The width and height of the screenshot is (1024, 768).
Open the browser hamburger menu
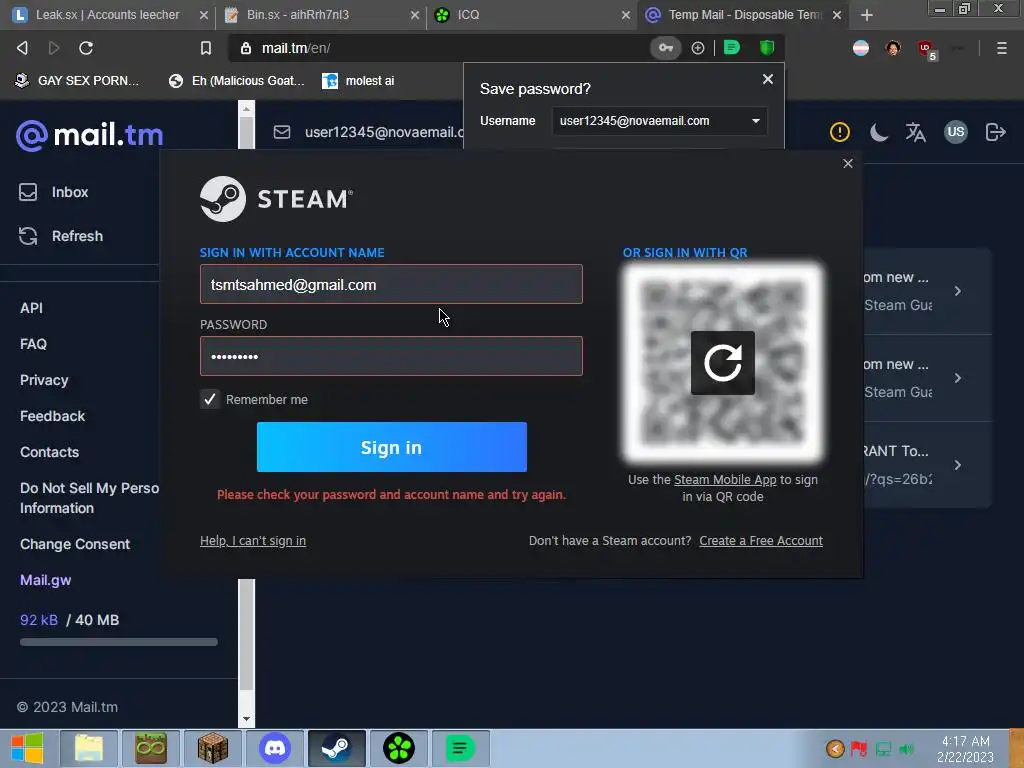pos(1001,48)
